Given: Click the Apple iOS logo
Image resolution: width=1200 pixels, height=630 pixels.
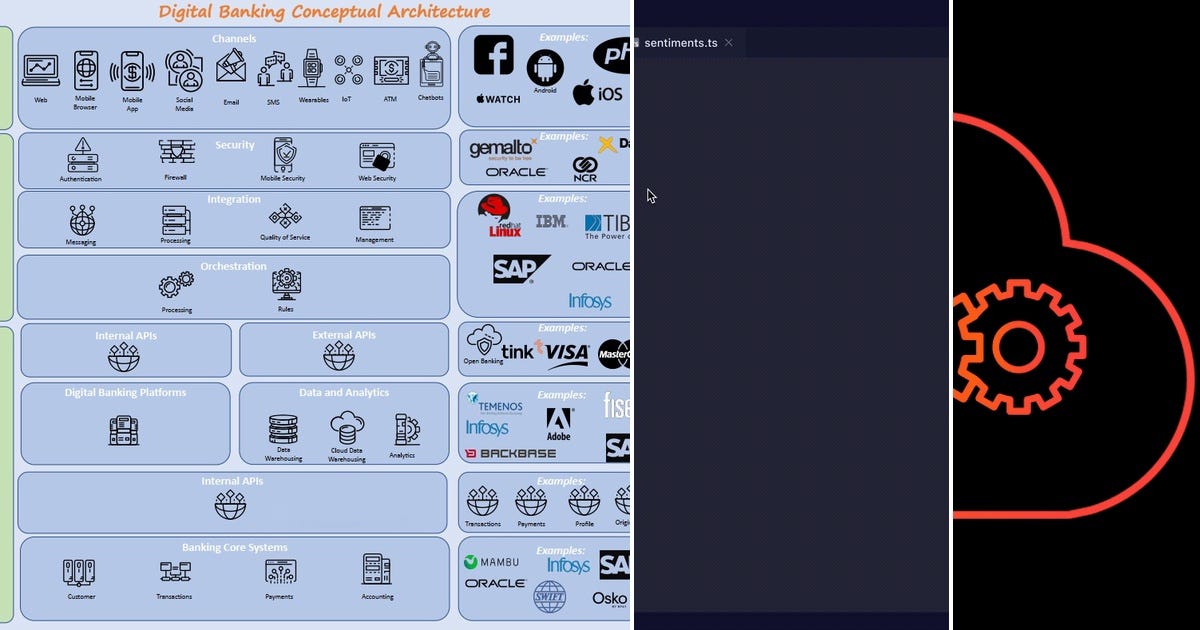Looking at the screenshot, I should point(592,92).
